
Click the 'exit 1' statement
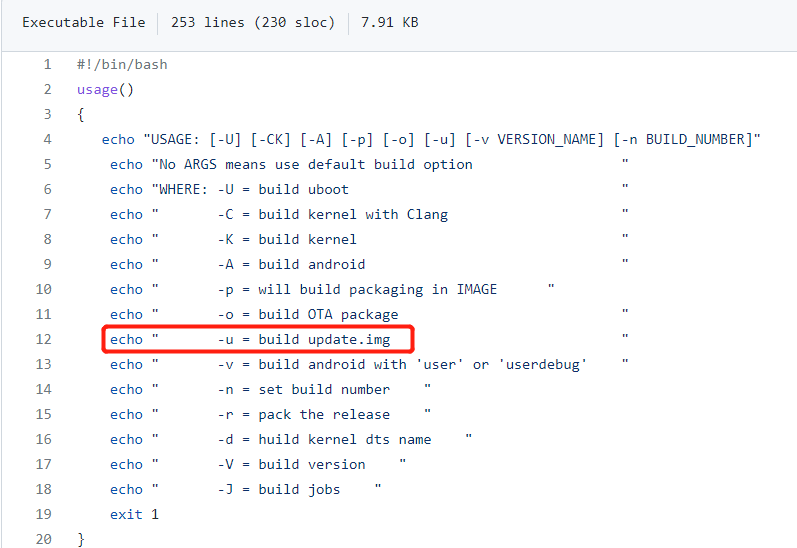[x=134, y=514]
